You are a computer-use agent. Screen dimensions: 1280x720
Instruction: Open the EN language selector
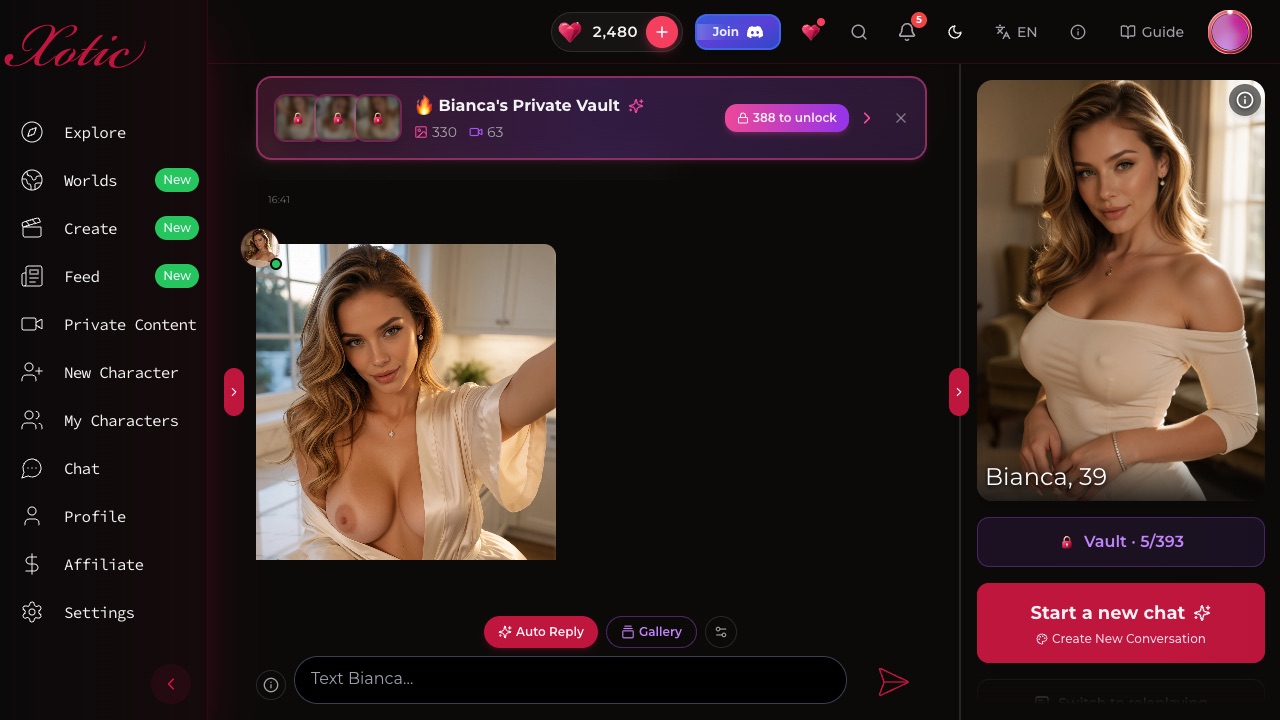click(1016, 32)
